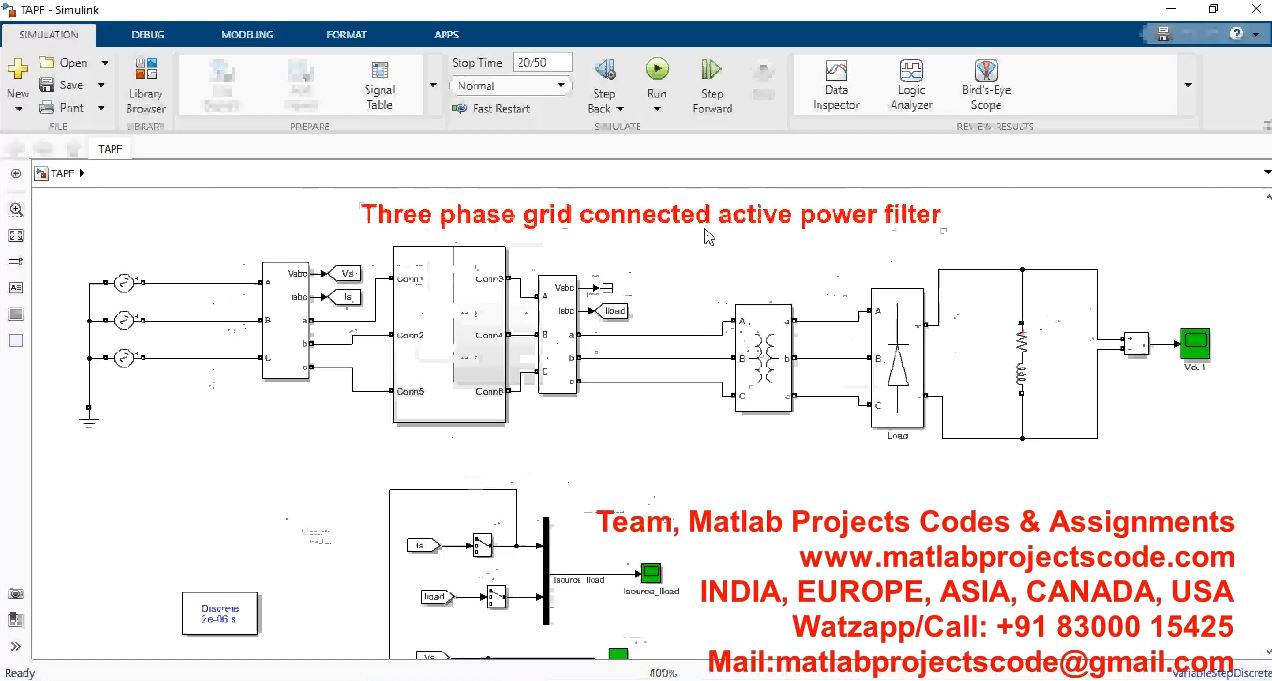Open the Help dropdown arrow at top right
The image size is (1272, 681).
point(1254,34)
